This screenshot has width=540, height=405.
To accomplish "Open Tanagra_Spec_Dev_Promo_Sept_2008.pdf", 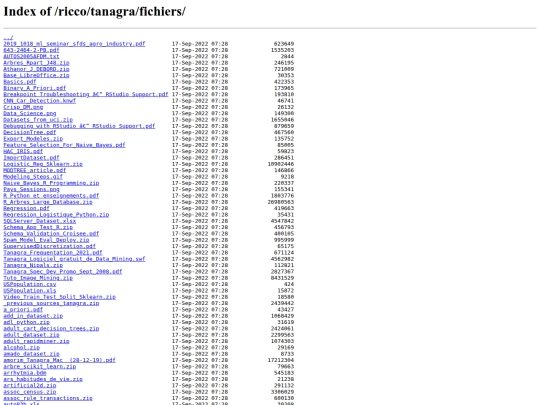I will point(63,271).
